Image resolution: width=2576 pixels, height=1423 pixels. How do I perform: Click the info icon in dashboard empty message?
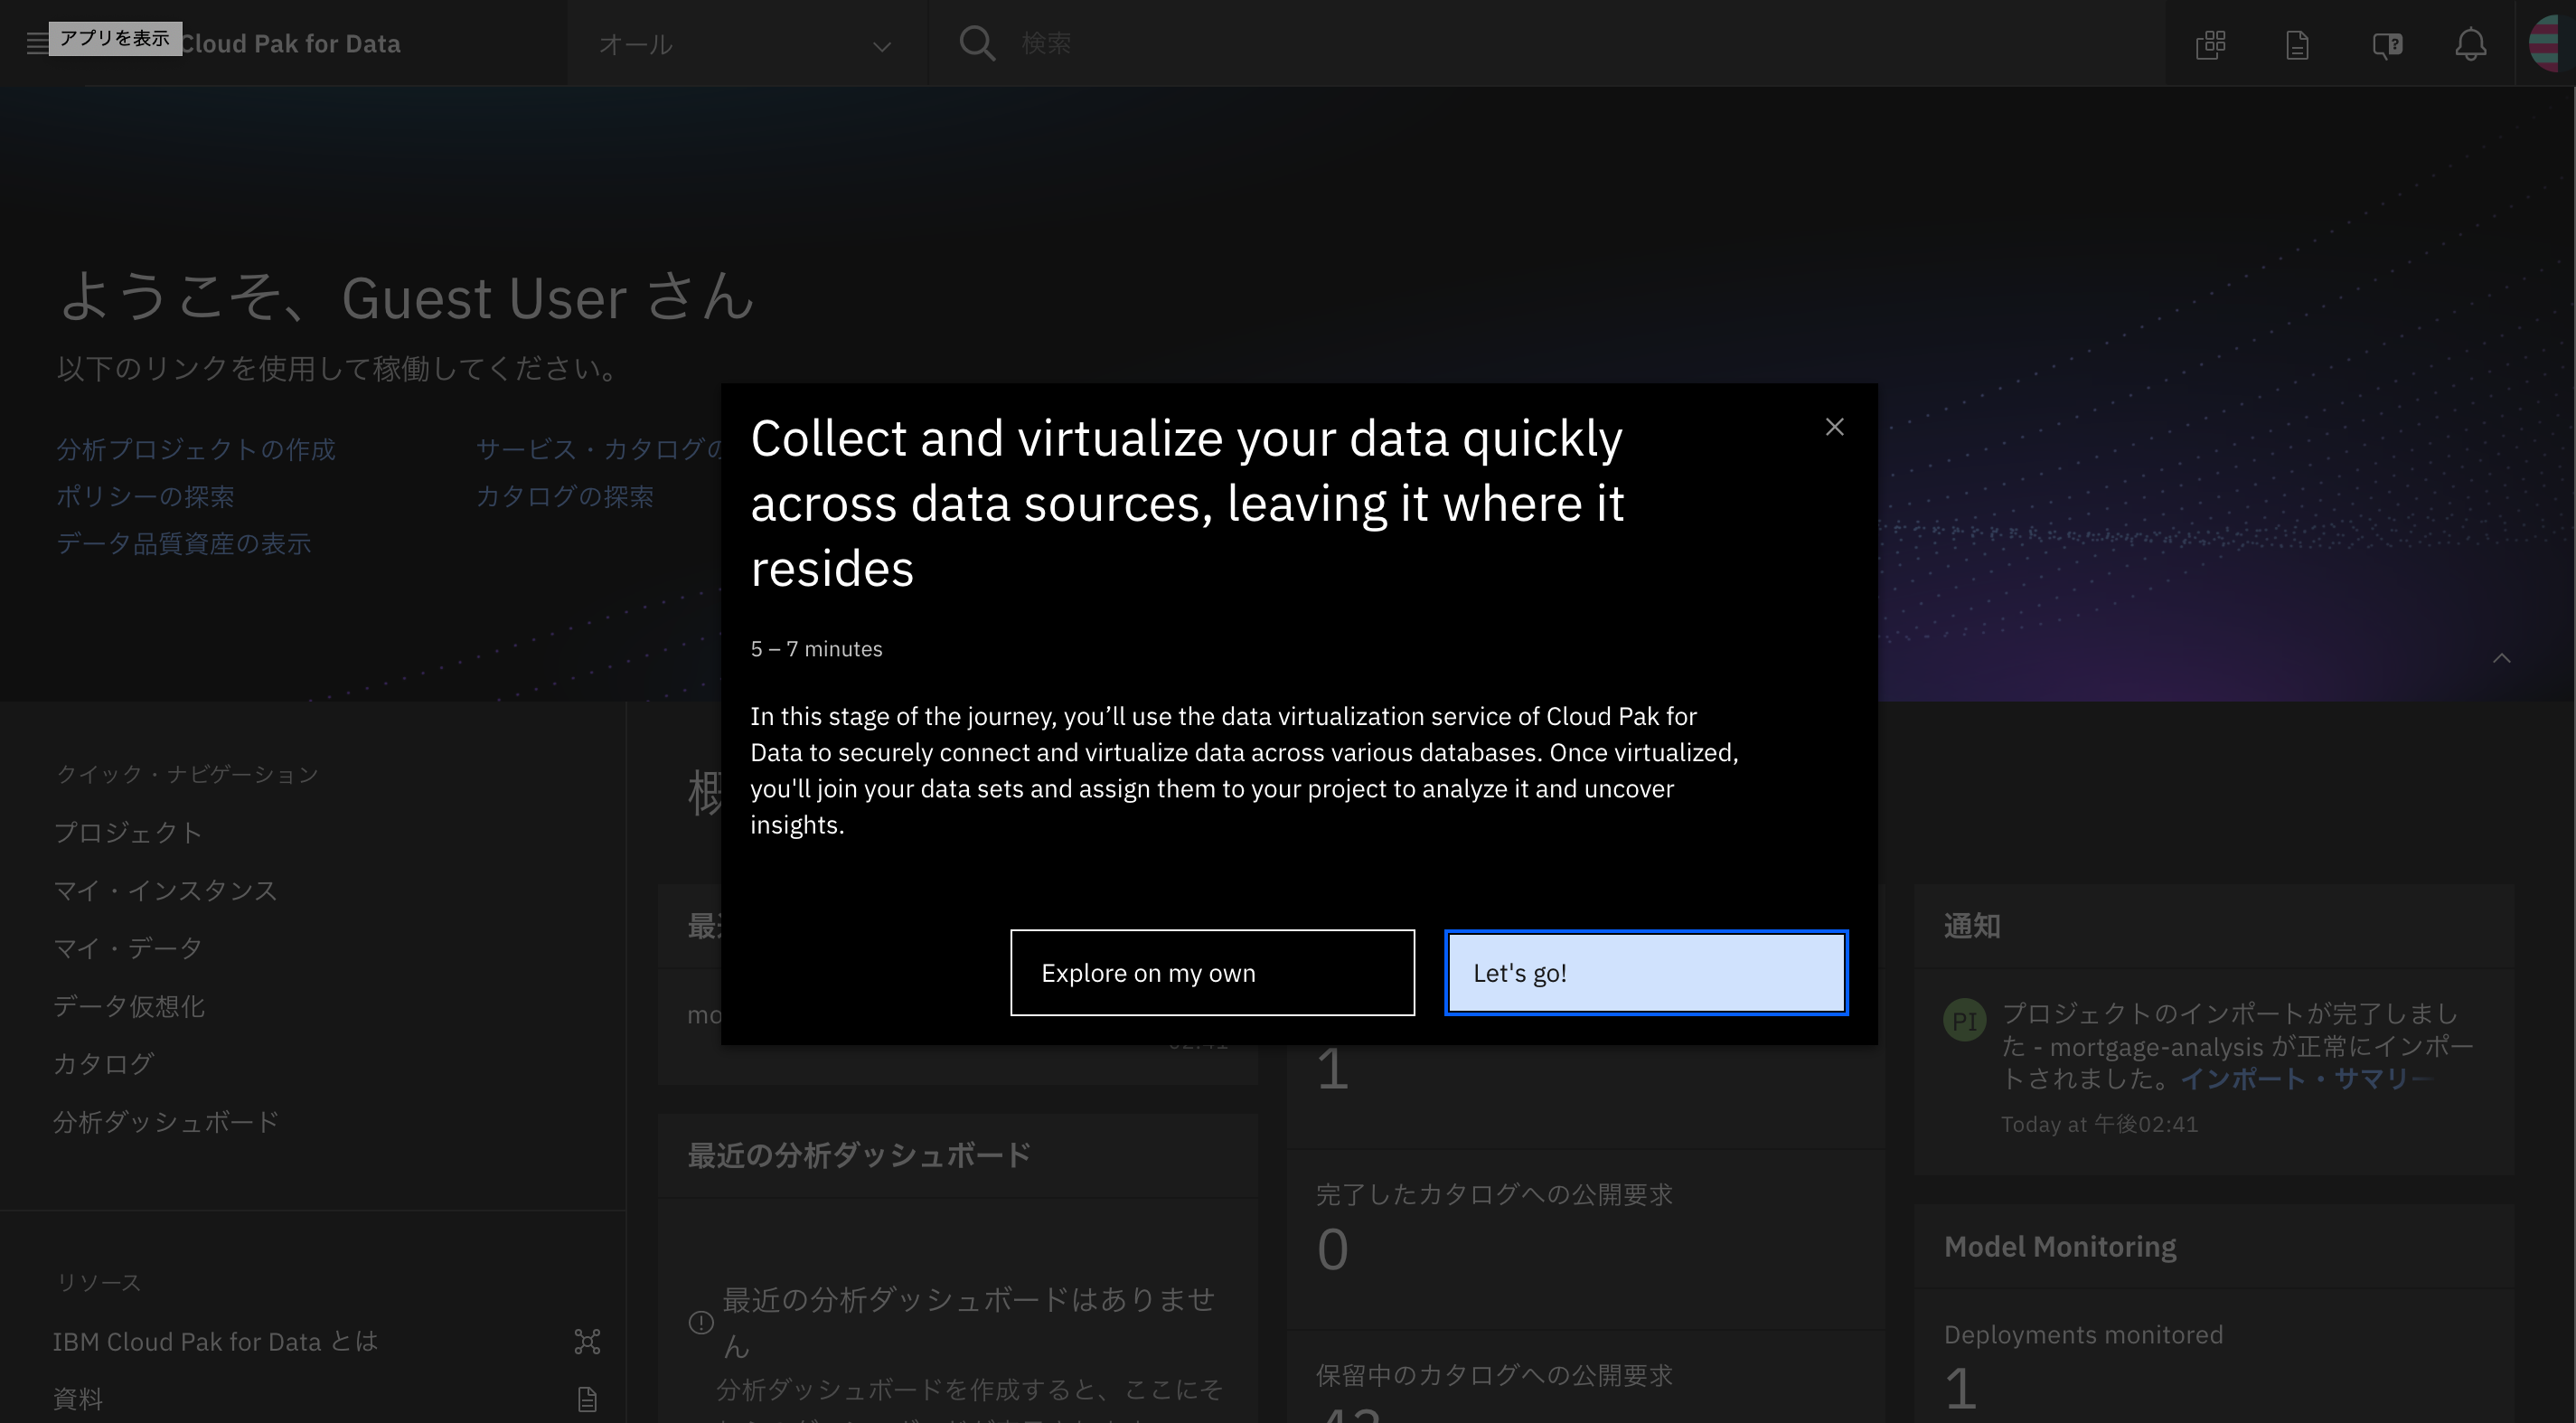point(701,1322)
